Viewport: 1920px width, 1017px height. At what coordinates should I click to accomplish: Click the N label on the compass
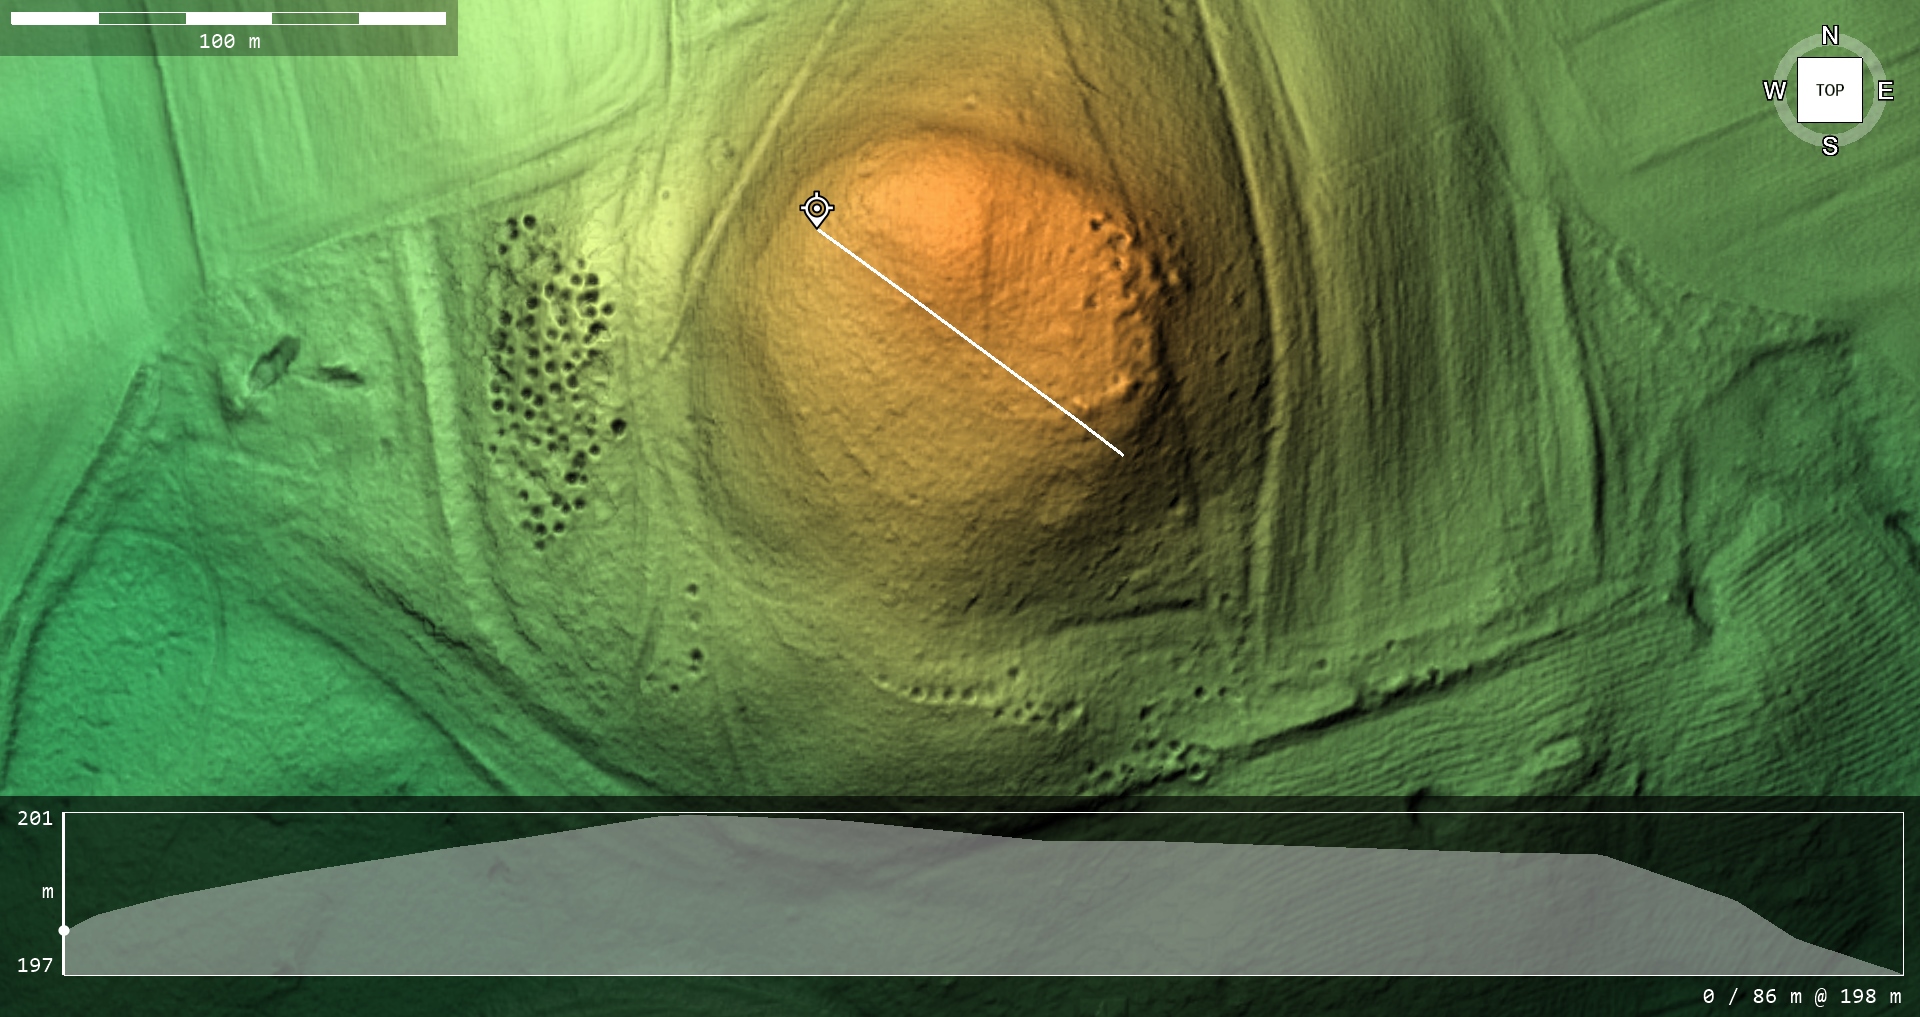point(1829,36)
